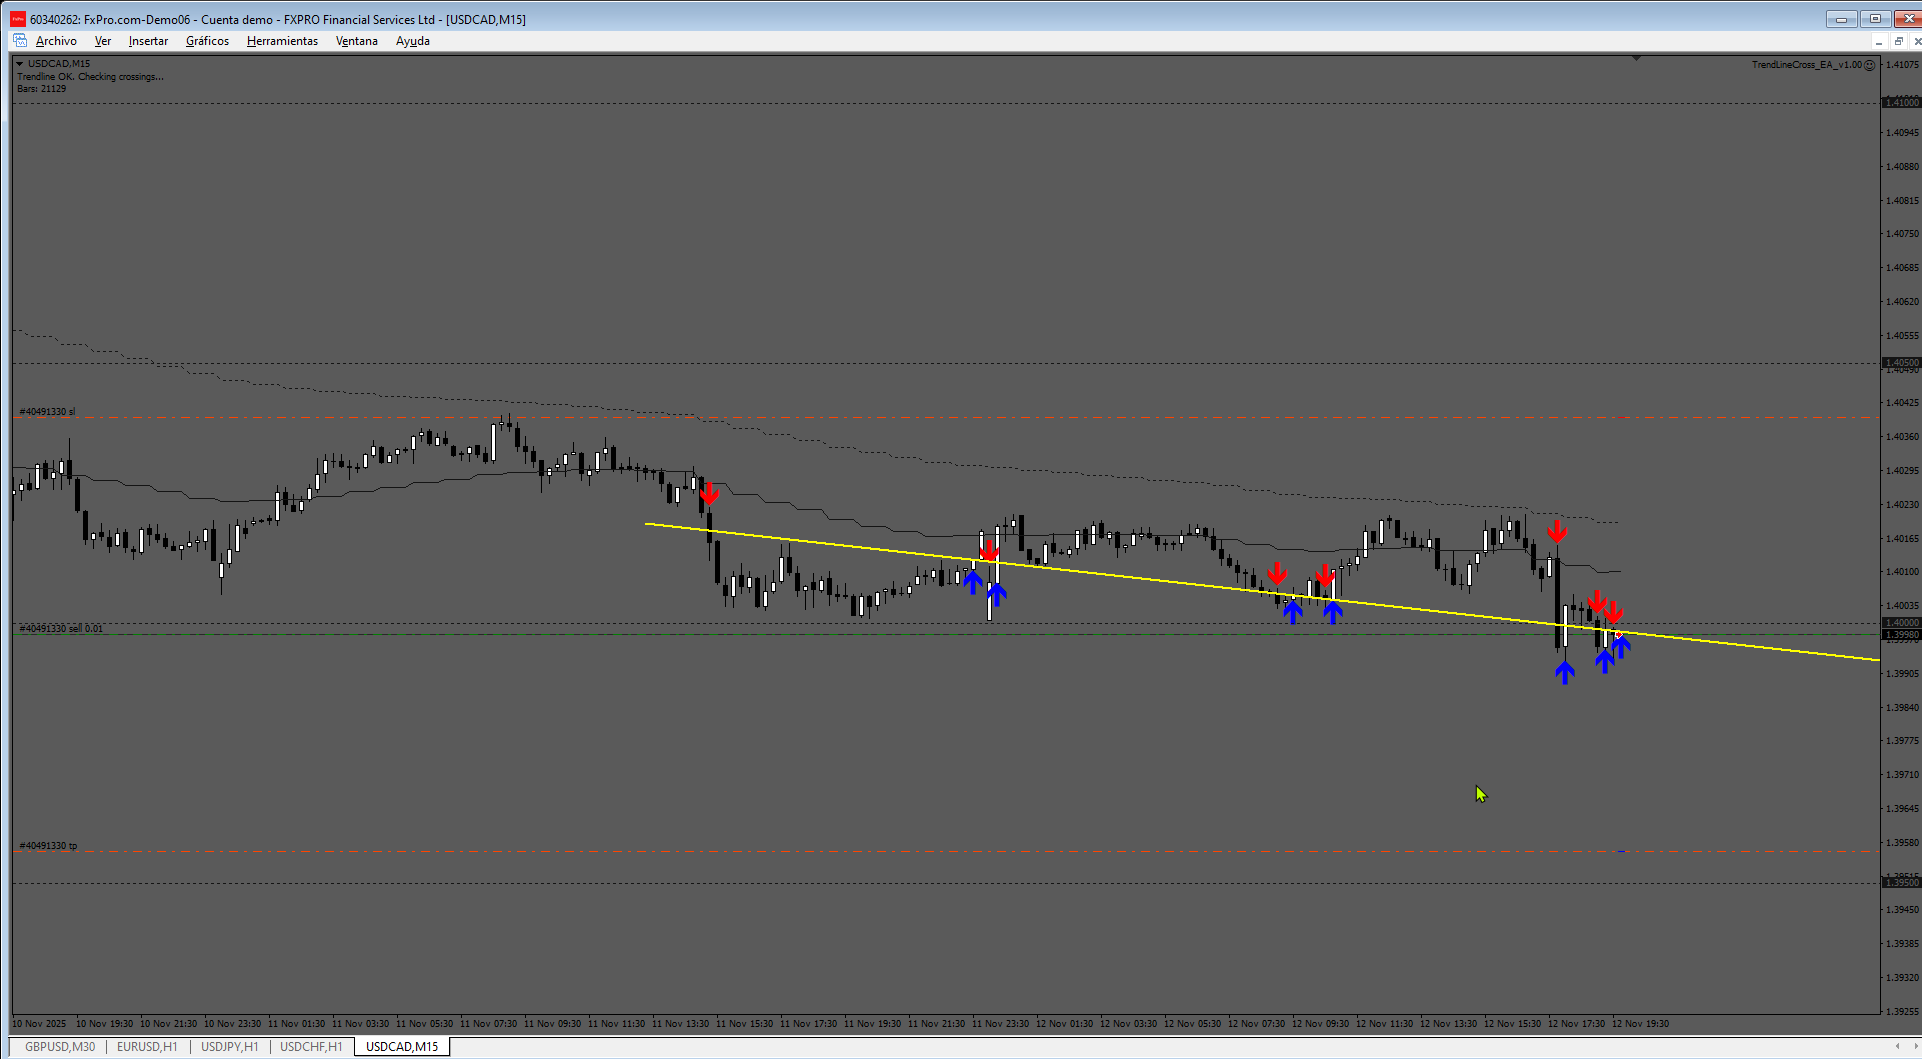Click the '11 Nov 23:30' time axis label

click(x=1001, y=1024)
